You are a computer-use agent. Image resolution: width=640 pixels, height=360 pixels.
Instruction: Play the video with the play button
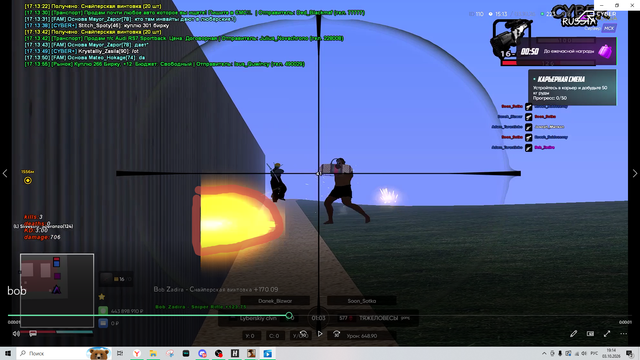click(320, 334)
